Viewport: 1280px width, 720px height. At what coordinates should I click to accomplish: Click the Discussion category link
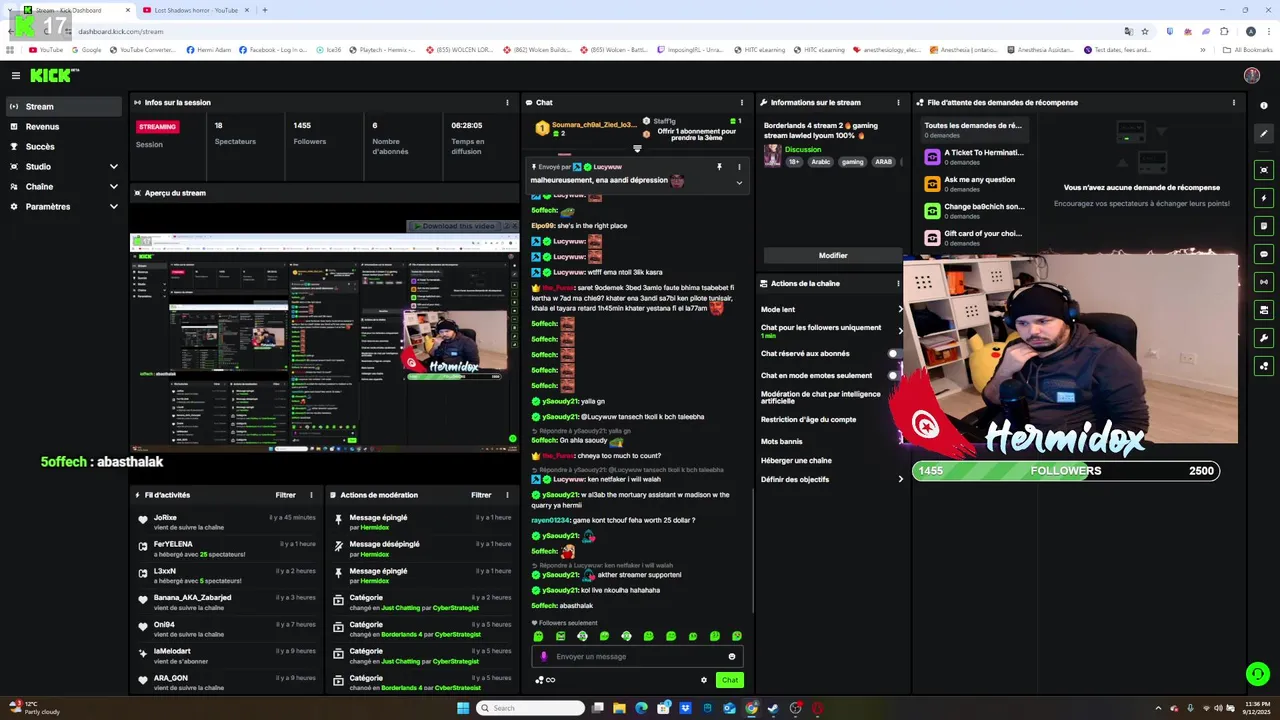click(x=803, y=149)
